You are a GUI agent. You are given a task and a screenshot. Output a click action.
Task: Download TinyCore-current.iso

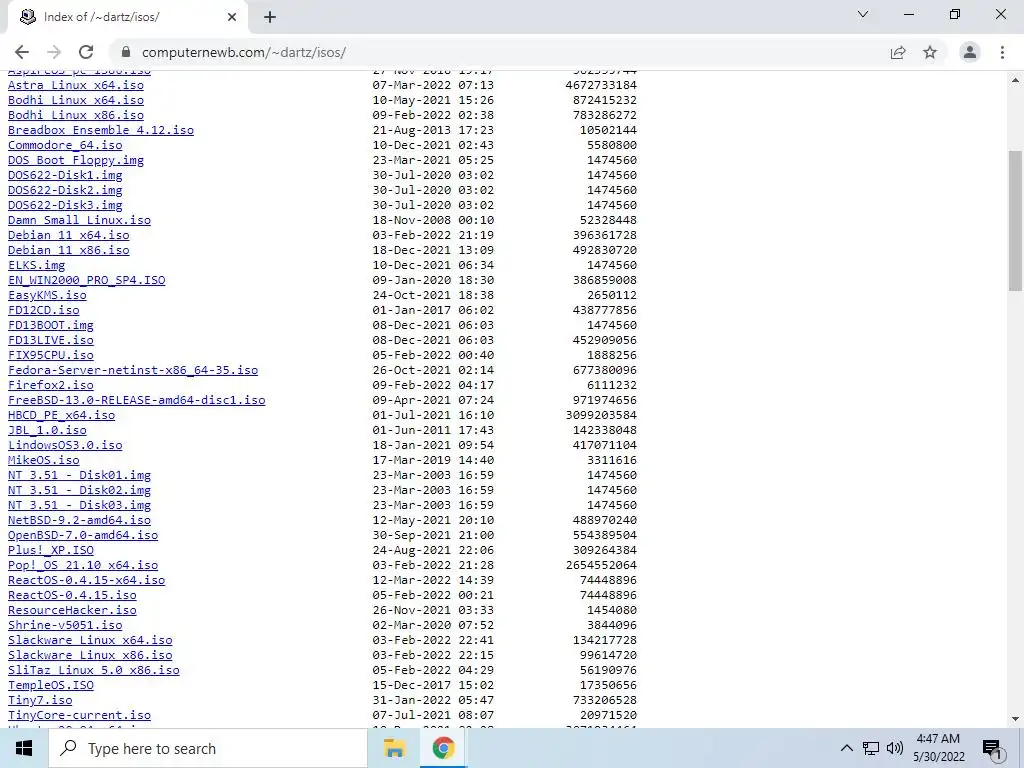click(79, 716)
